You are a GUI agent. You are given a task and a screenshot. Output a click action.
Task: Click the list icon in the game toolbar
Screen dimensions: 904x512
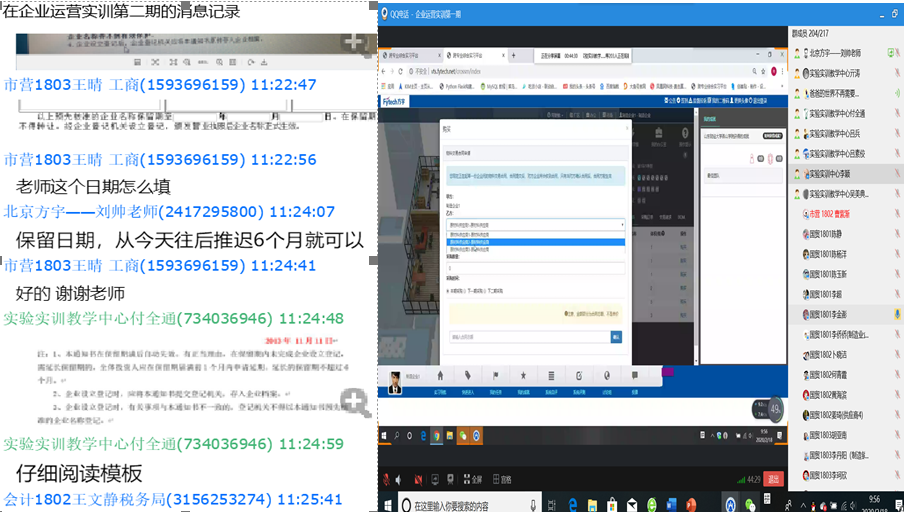tap(551, 375)
